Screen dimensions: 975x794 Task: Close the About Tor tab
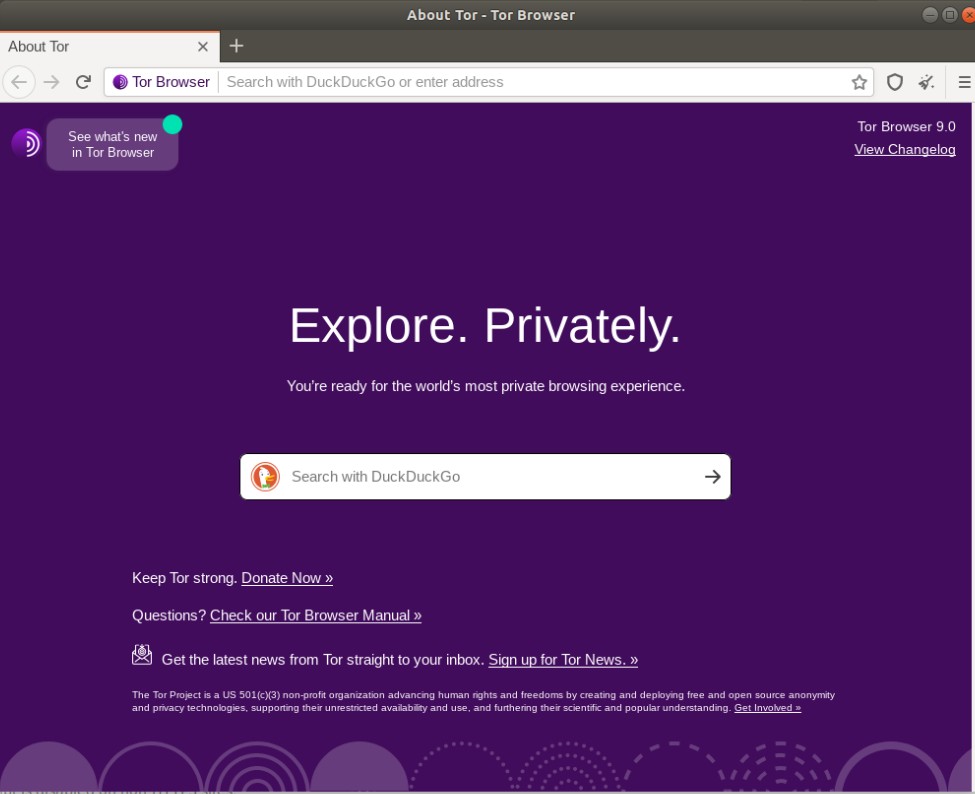(x=203, y=47)
